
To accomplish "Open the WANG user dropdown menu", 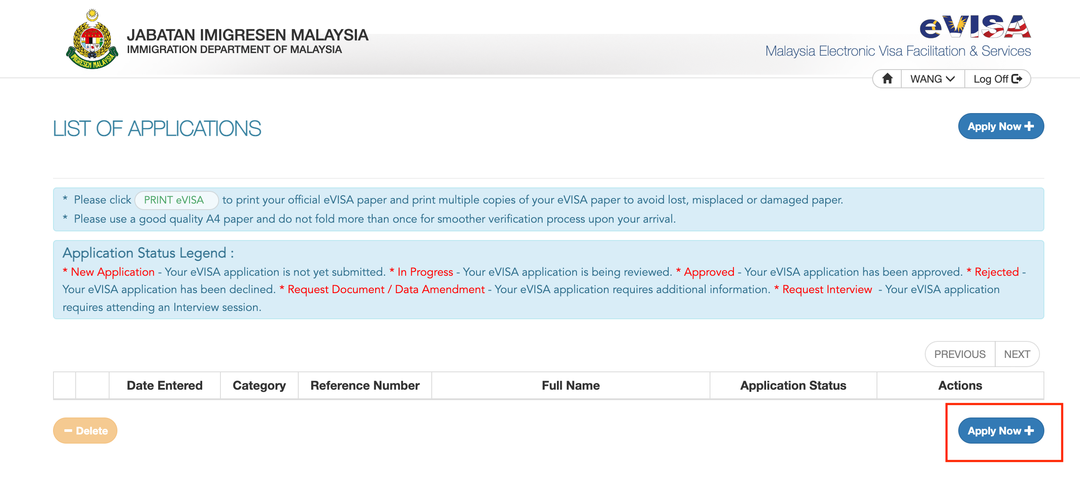I will 932,79.
